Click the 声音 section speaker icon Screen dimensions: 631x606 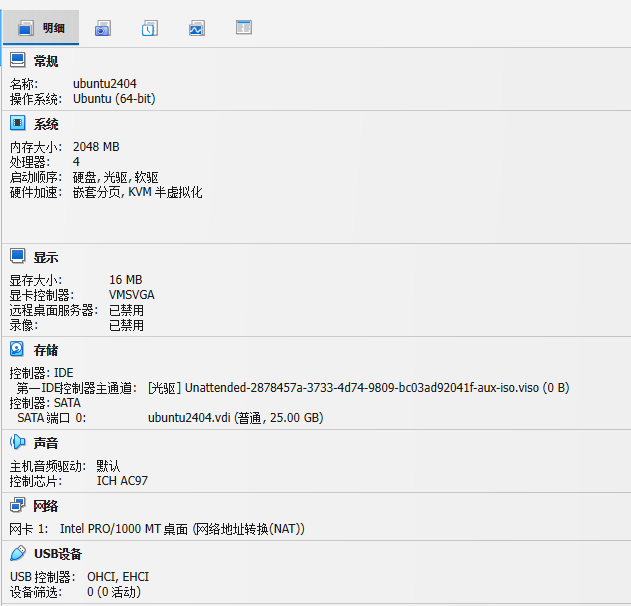pyautogui.click(x=18, y=442)
